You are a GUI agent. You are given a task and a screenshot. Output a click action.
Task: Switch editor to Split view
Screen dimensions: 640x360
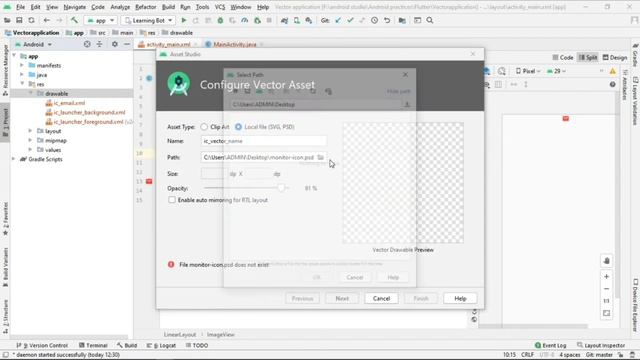(x=588, y=58)
